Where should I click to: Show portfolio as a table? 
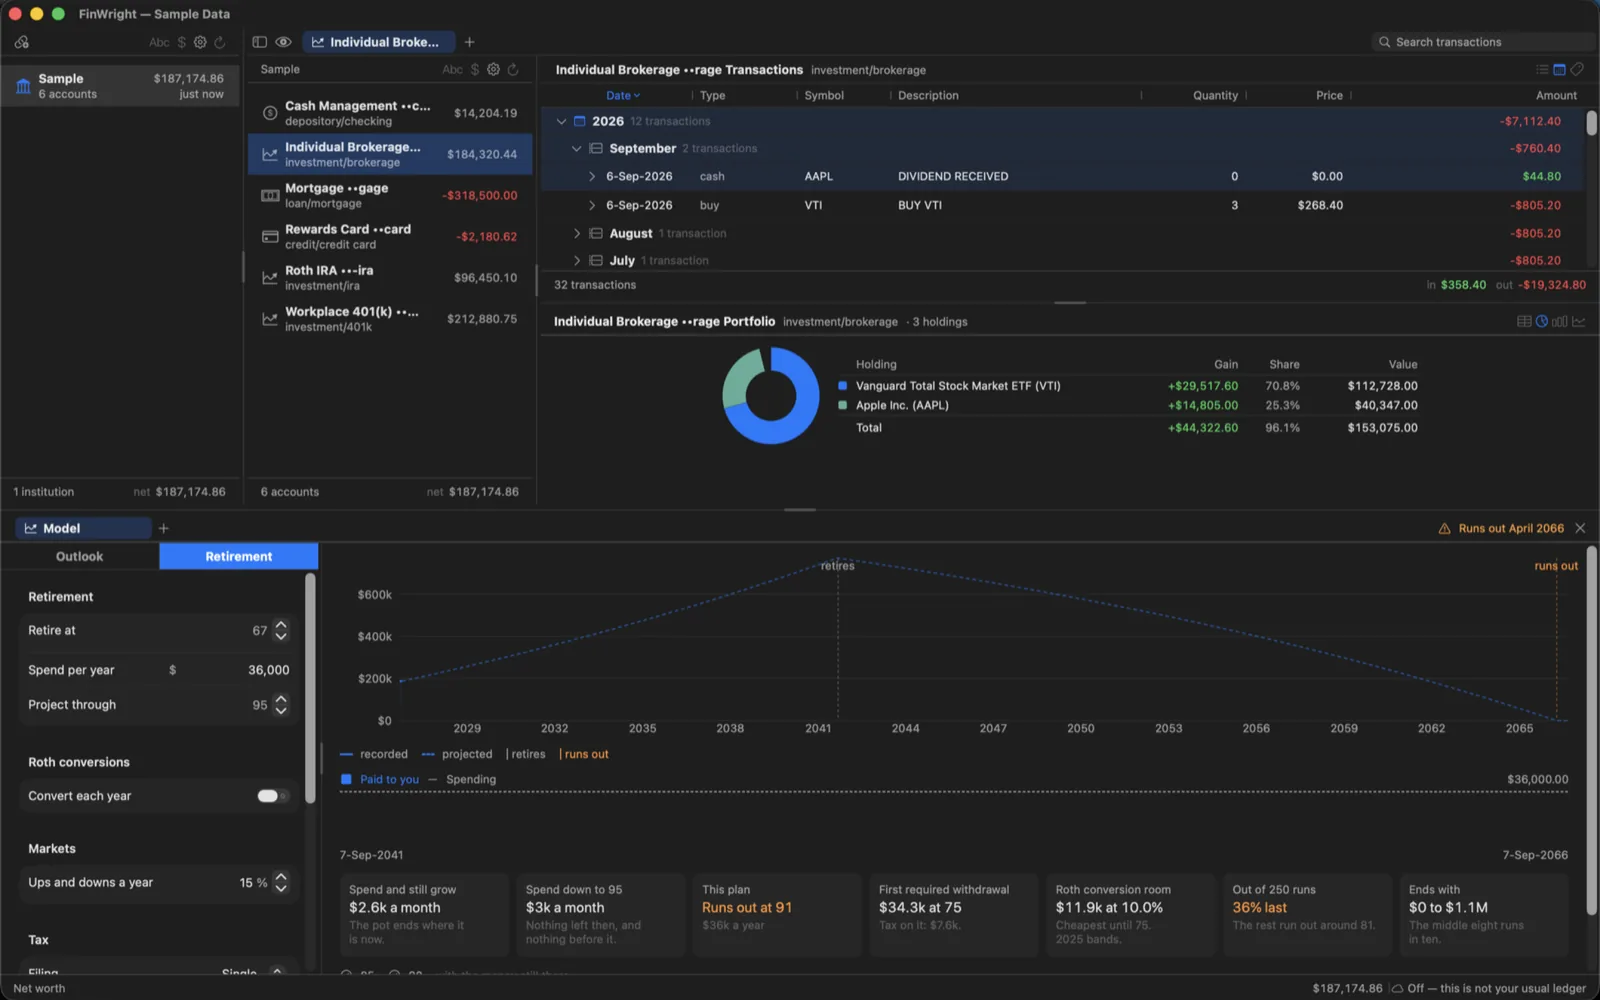[1524, 321]
